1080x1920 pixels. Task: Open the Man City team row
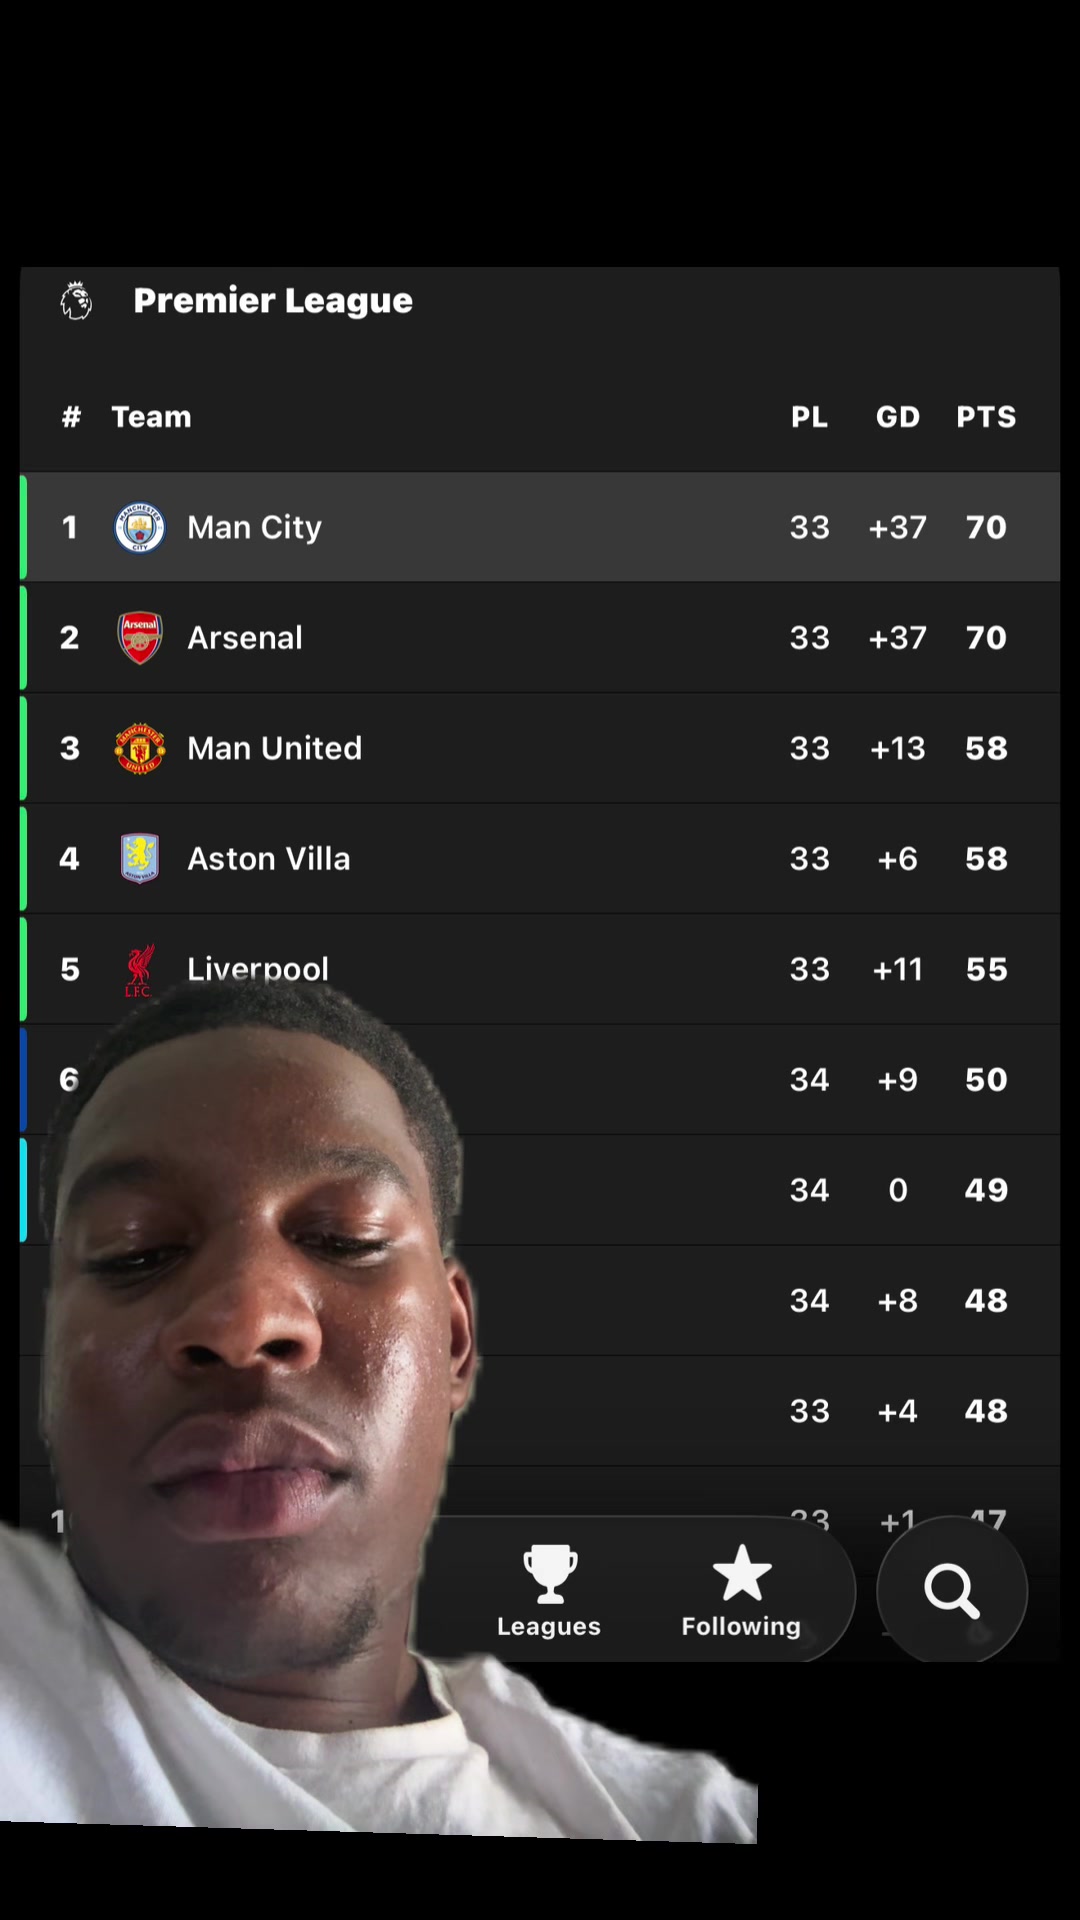540,527
